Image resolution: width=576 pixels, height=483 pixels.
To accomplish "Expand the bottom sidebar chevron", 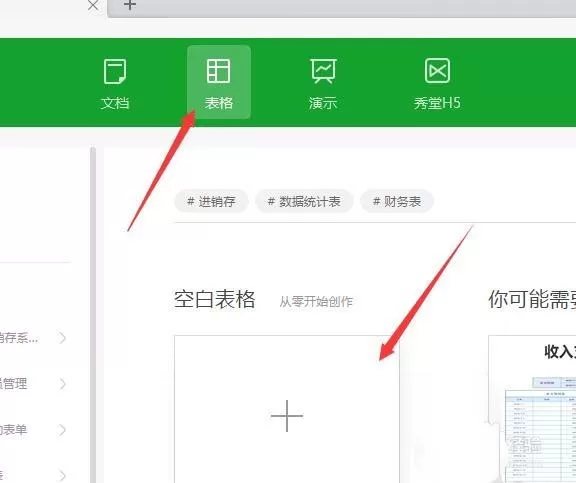I will [x=63, y=475].
